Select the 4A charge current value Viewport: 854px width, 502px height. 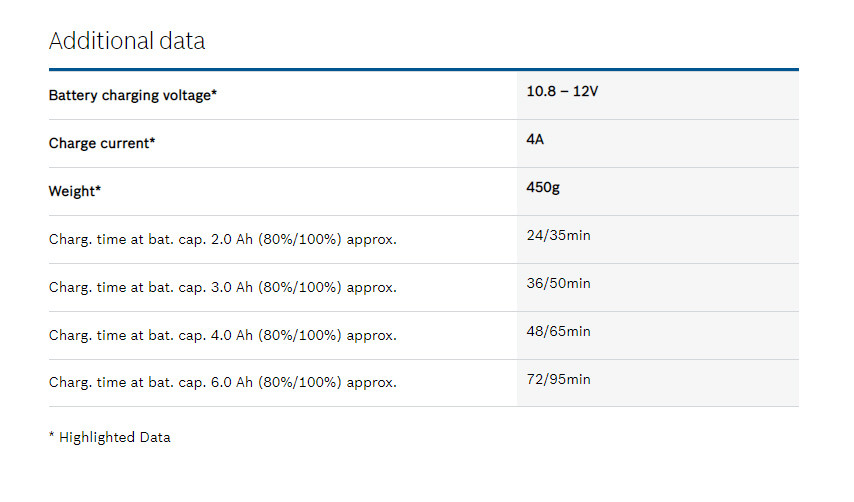[x=535, y=139]
